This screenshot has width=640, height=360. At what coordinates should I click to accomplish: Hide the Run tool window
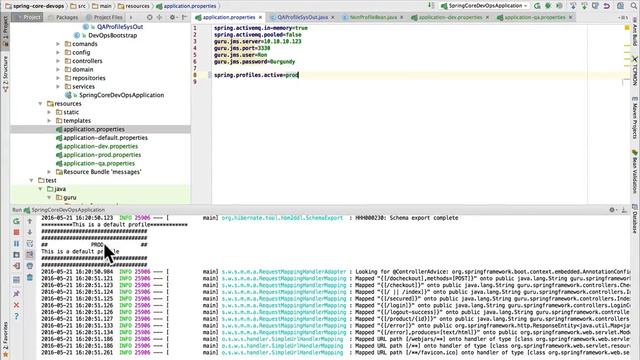[x=624, y=210]
